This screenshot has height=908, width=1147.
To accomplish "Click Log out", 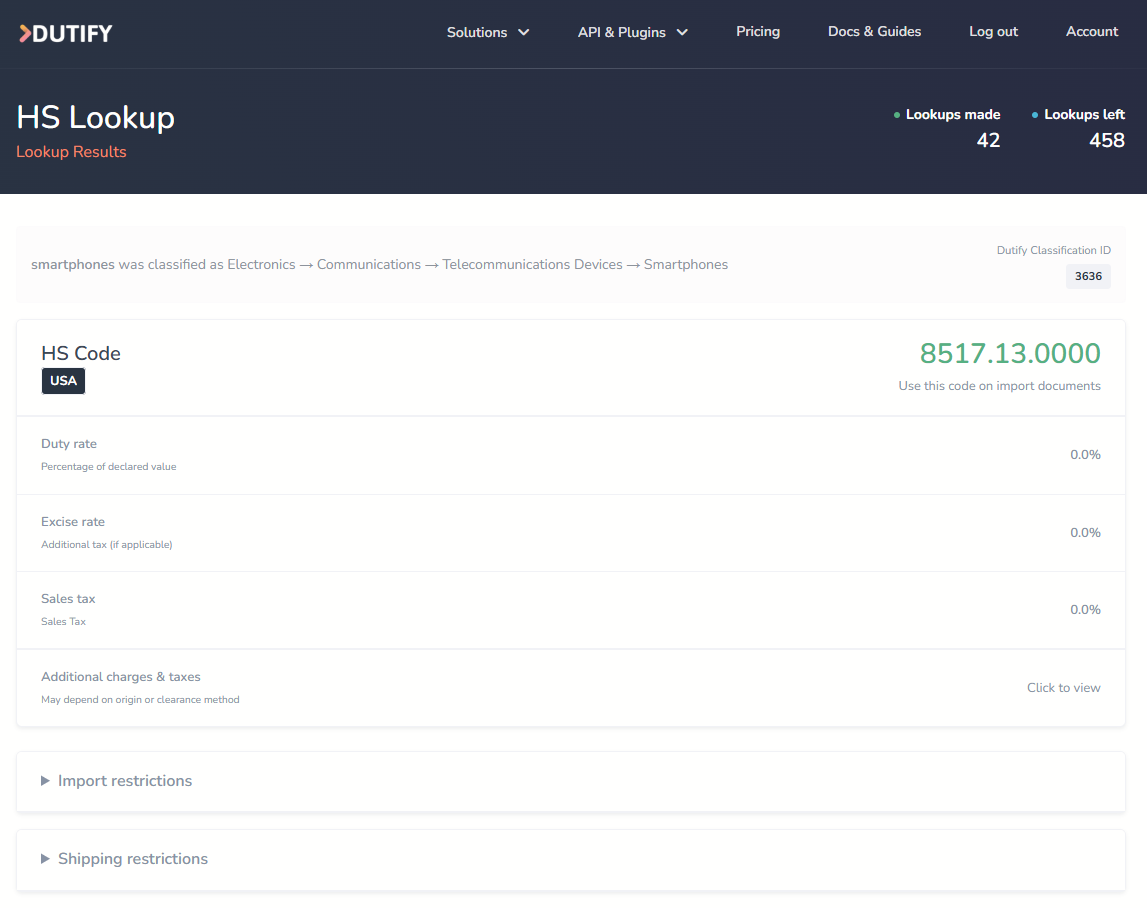I will pyautogui.click(x=993, y=31).
